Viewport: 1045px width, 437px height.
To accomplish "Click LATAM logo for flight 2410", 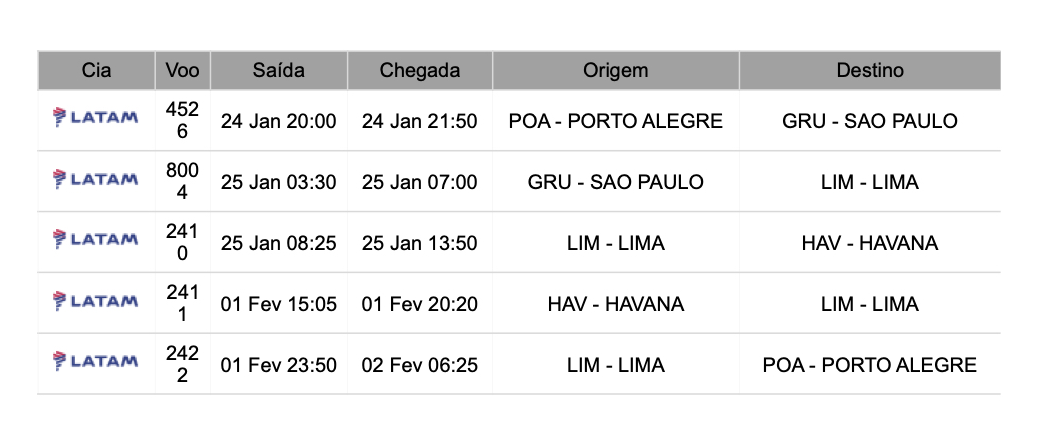I will [95, 240].
